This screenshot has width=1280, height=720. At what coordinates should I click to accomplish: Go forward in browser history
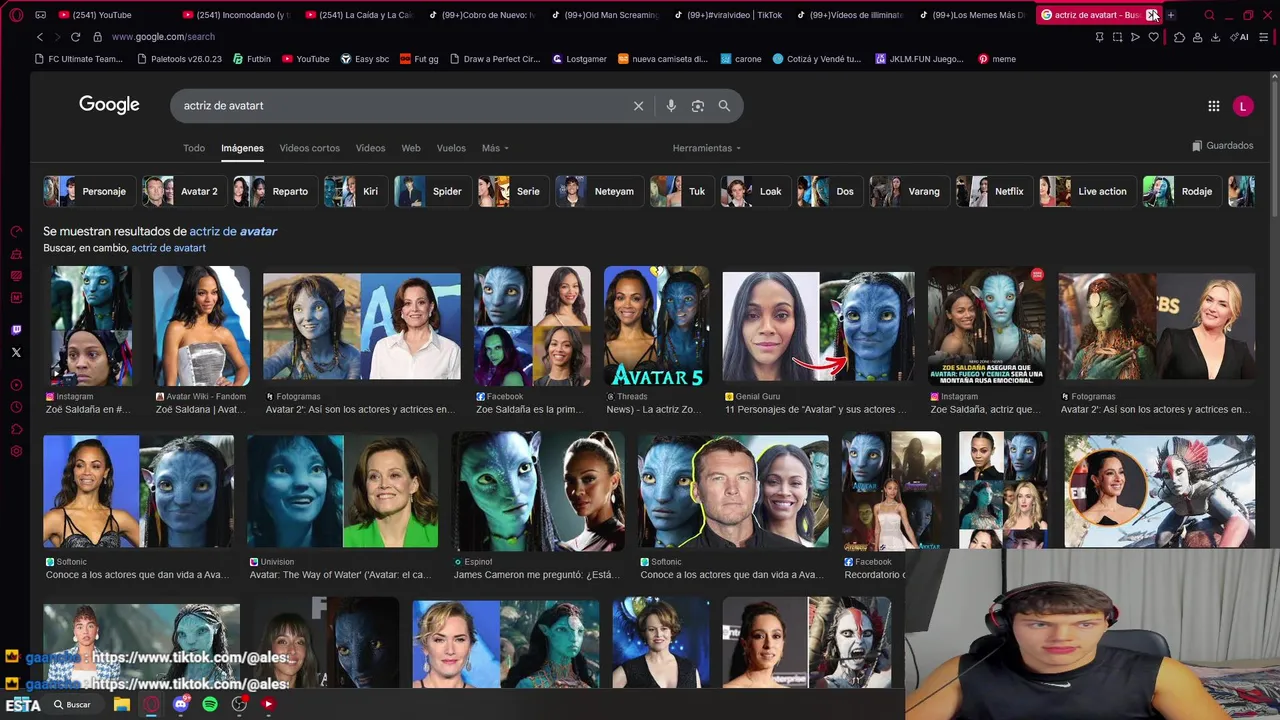tap(56, 37)
